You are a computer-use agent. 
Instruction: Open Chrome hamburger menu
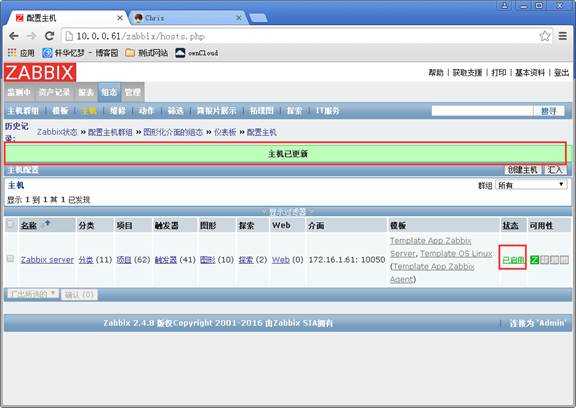click(x=562, y=36)
